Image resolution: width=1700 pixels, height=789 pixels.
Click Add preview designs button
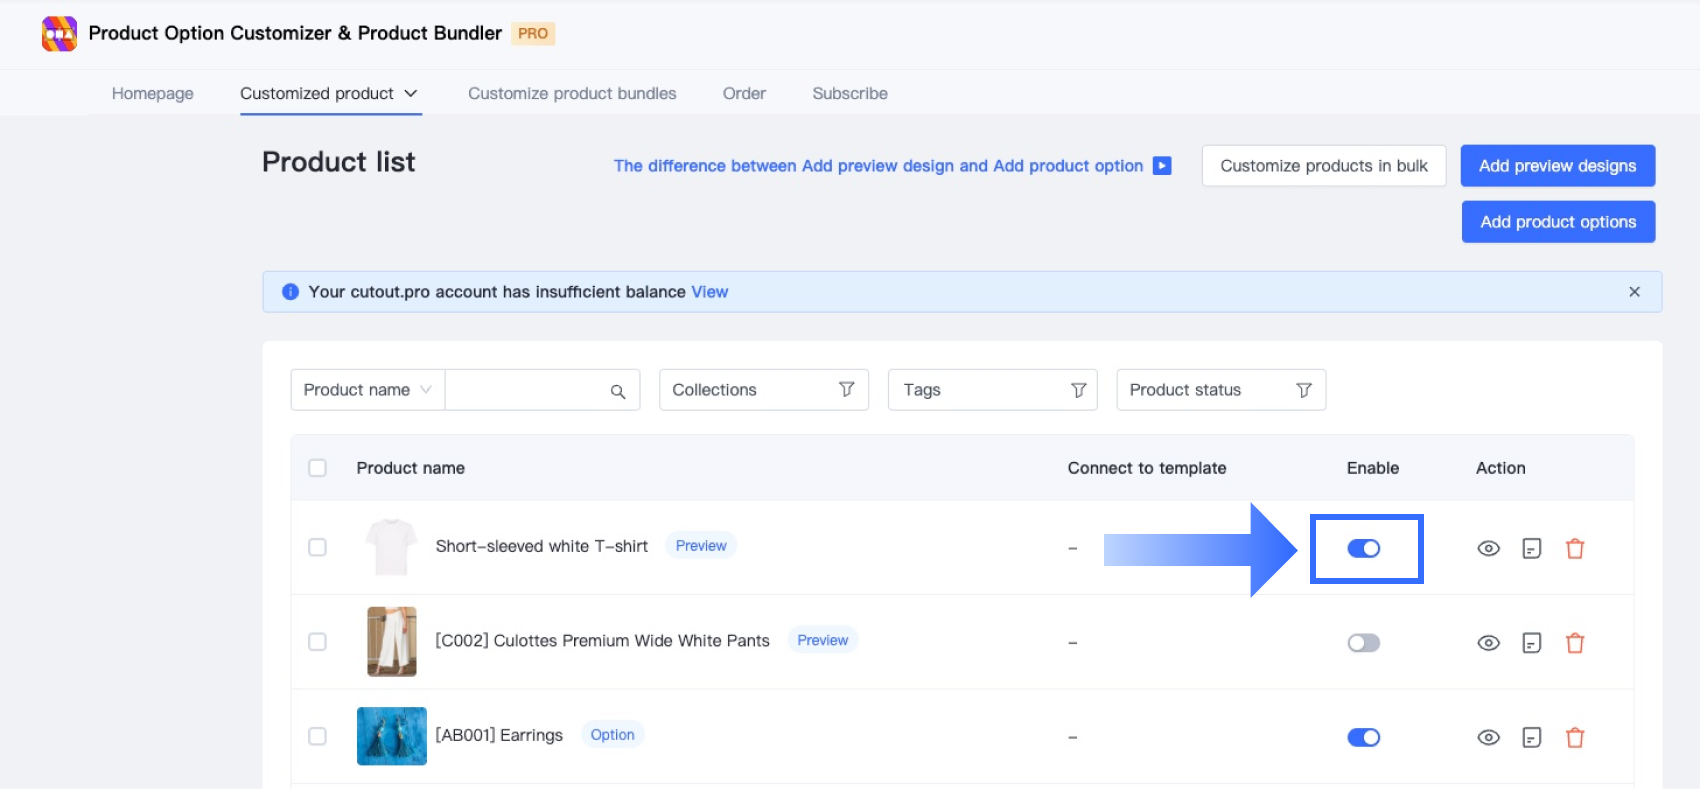pos(1557,166)
